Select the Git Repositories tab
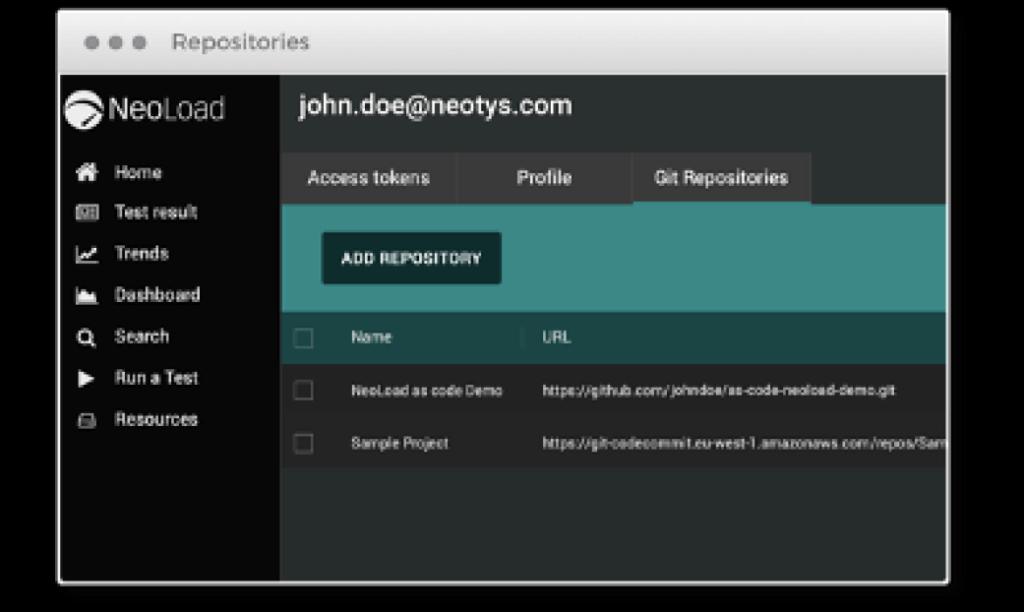Image resolution: width=1024 pixels, height=612 pixels. tap(720, 178)
